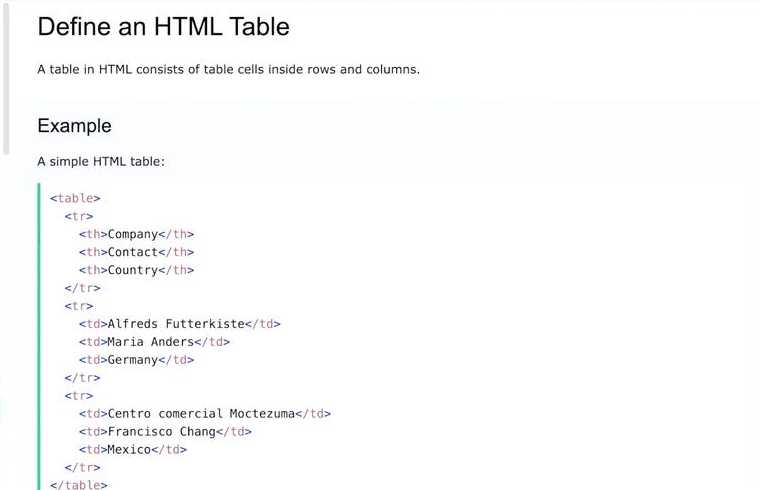Image resolution: width=761 pixels, height=490 pixels.
Task: Click the word Country in the code
Action: tap(132, 270)
